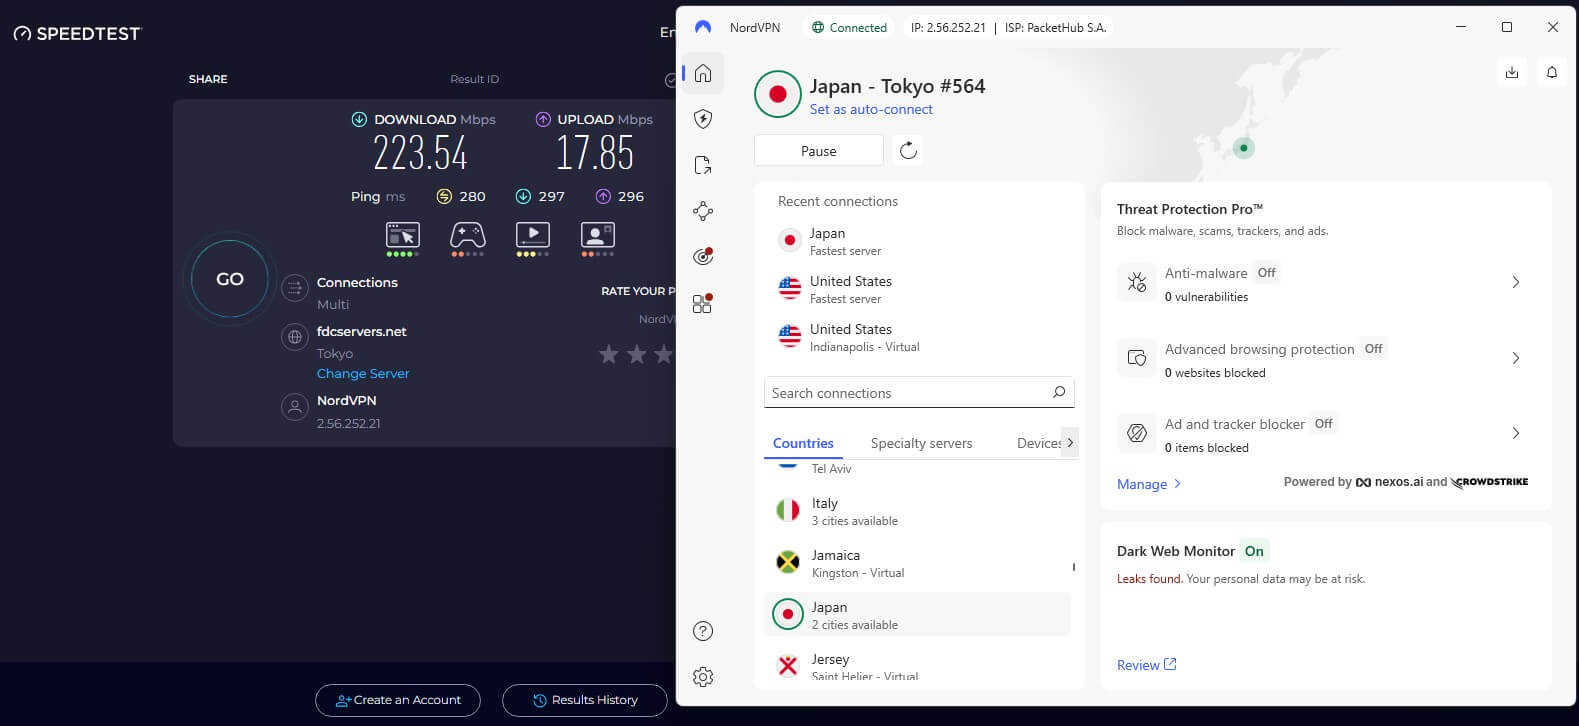Click the Speedtest Connections icon
The width and height of the screenshot is (1579, 726).
point(295,289)
